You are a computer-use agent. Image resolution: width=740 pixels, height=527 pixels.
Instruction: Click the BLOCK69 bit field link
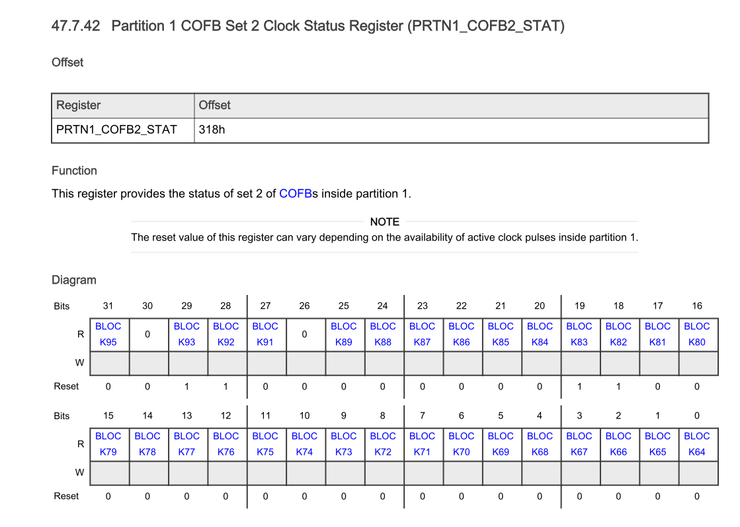click(x=500, y=444)
